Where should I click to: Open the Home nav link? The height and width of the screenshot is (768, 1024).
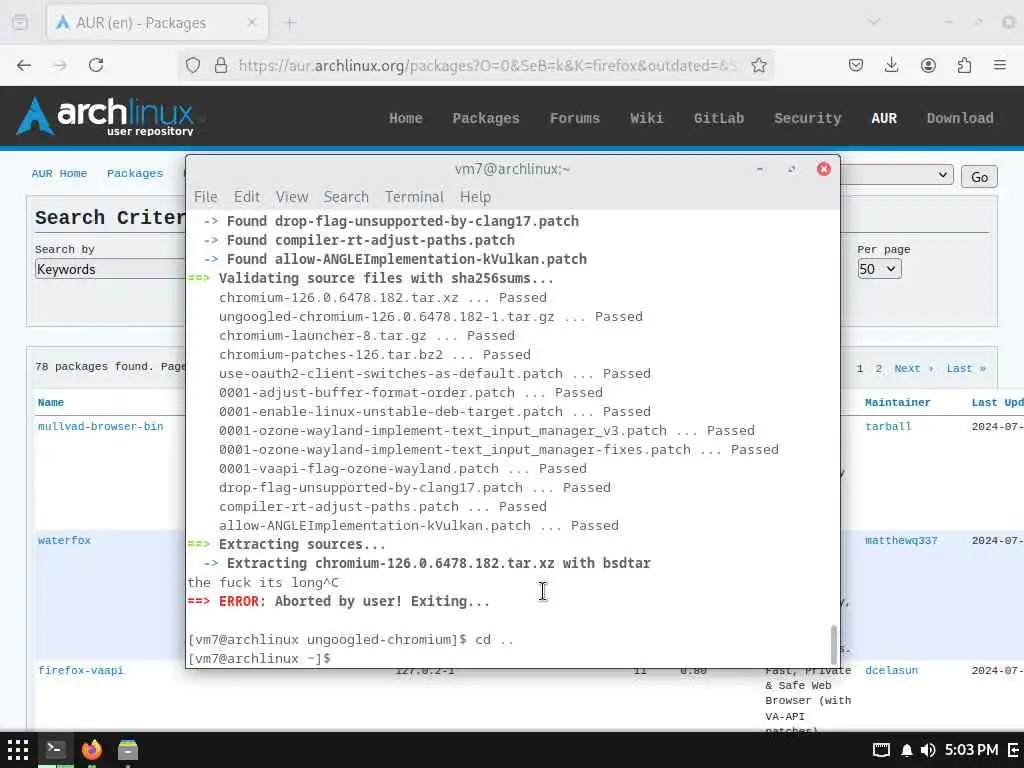point(406,118)
